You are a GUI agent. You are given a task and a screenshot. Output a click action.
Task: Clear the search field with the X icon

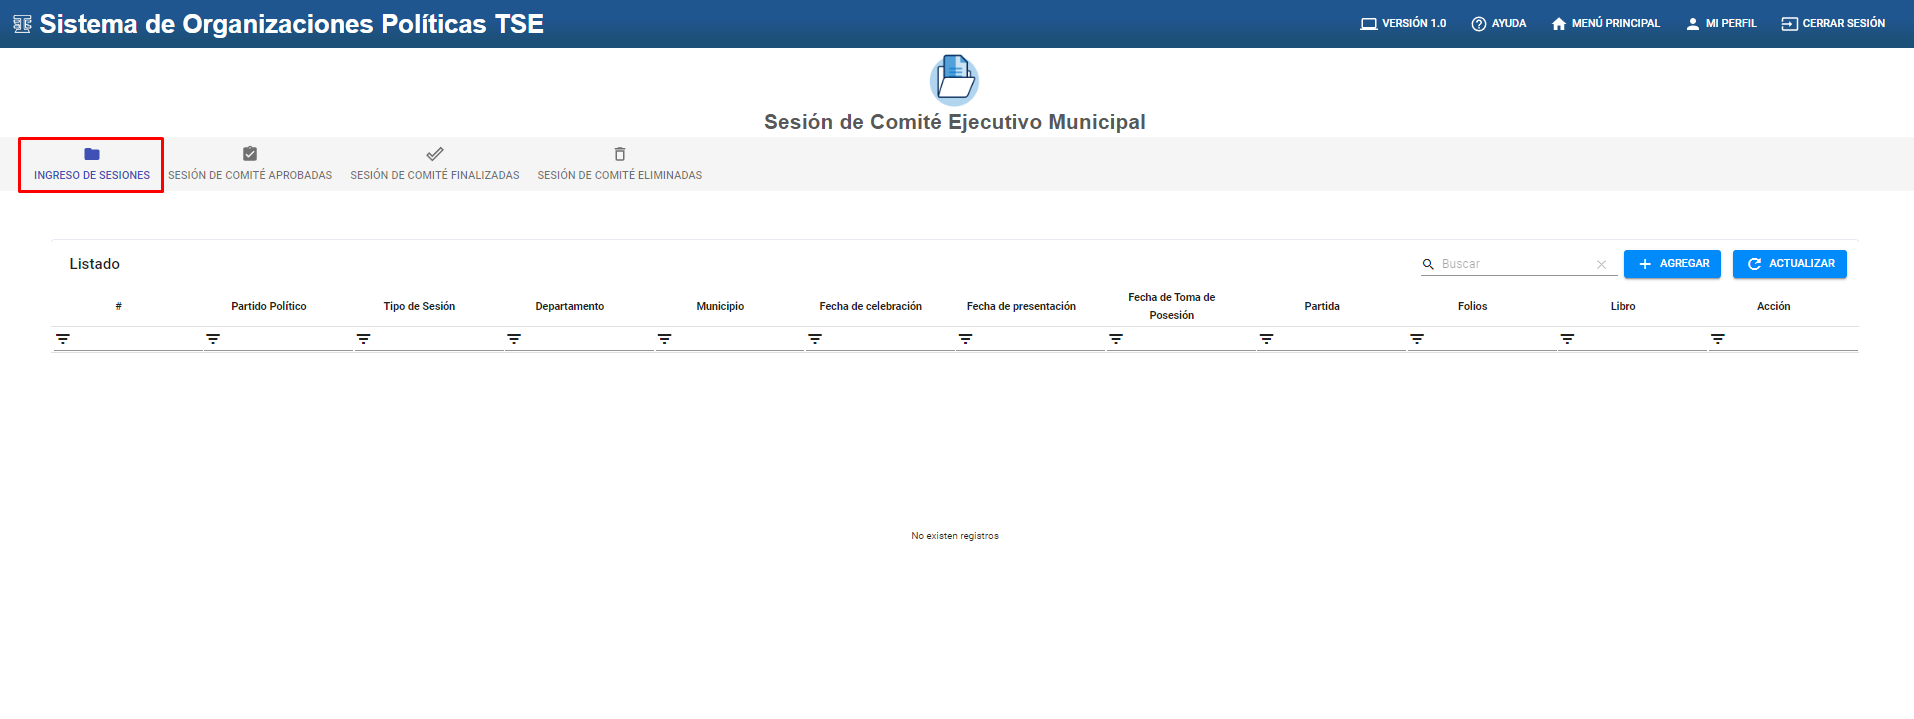tap(1601, 264)
